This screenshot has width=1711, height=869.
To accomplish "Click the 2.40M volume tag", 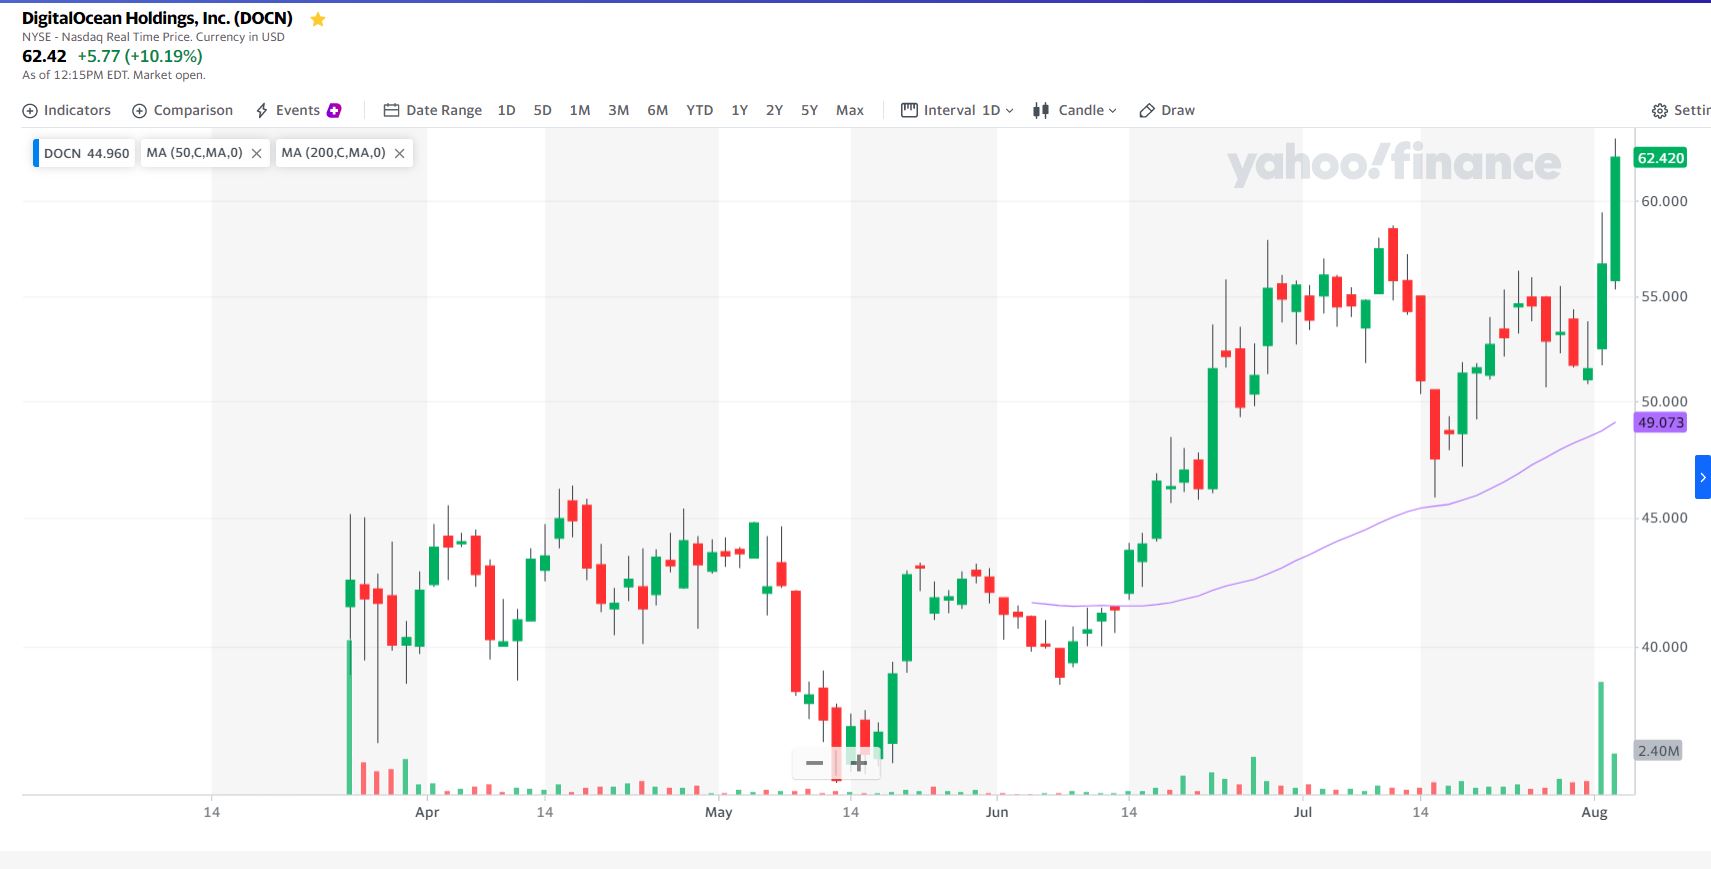I will (x=1658, y=751).
